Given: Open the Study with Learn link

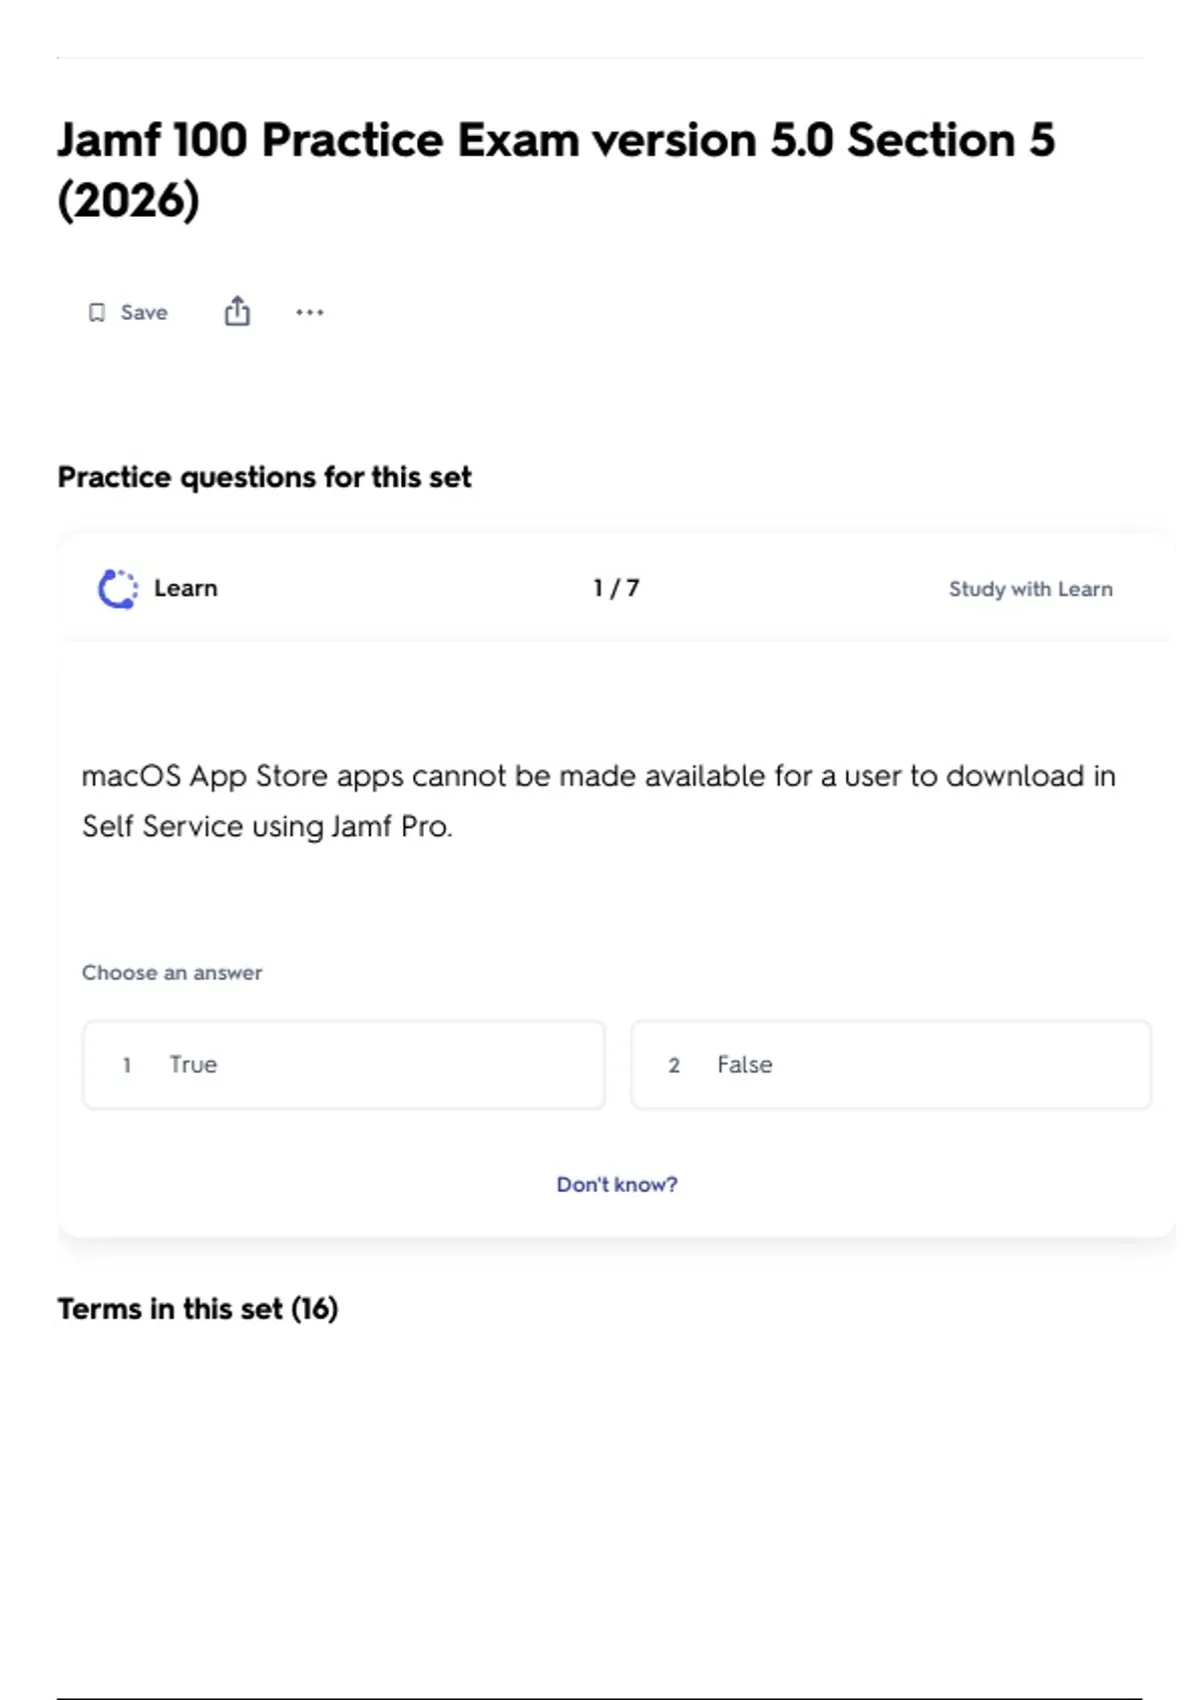Looking at the screenshot, I should coord(1030,589).
